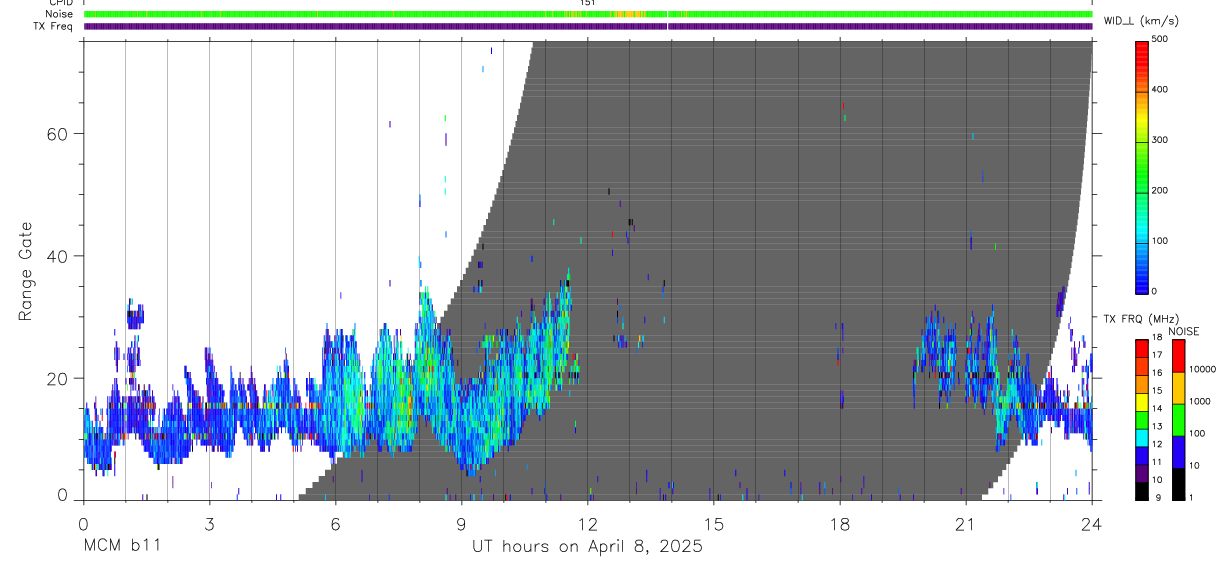1228x567 pixels.
Task: Click the '10000' label in NOISE legend
Action: coord(1203,369)
